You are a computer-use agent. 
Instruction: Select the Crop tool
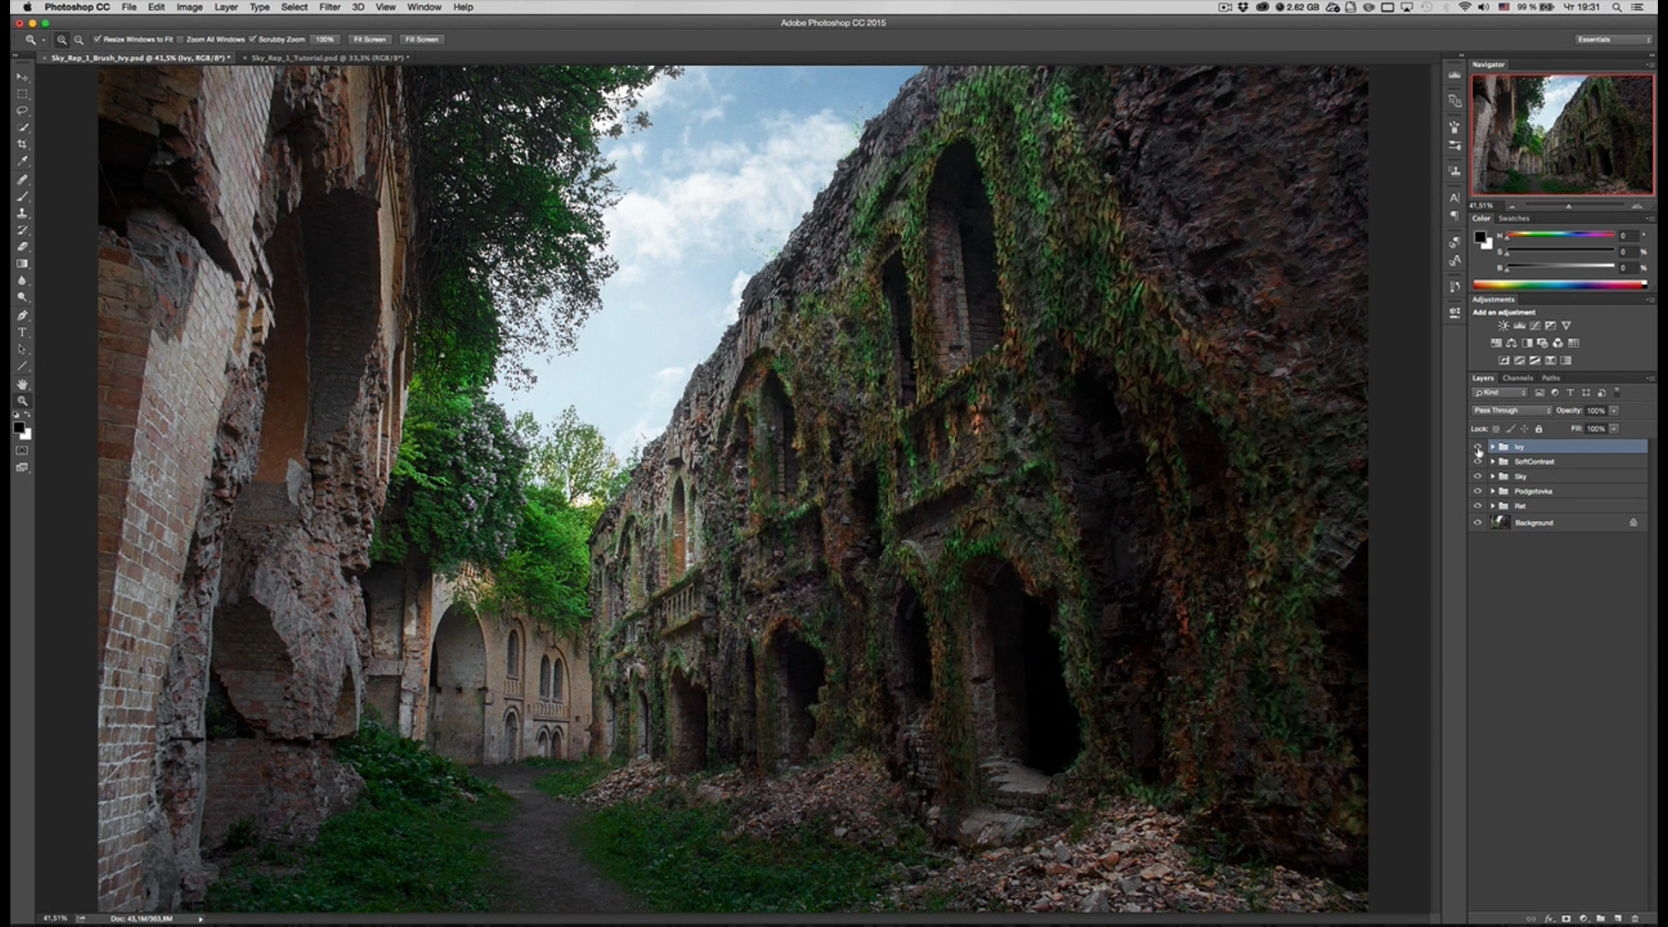[x=22, y=144]
